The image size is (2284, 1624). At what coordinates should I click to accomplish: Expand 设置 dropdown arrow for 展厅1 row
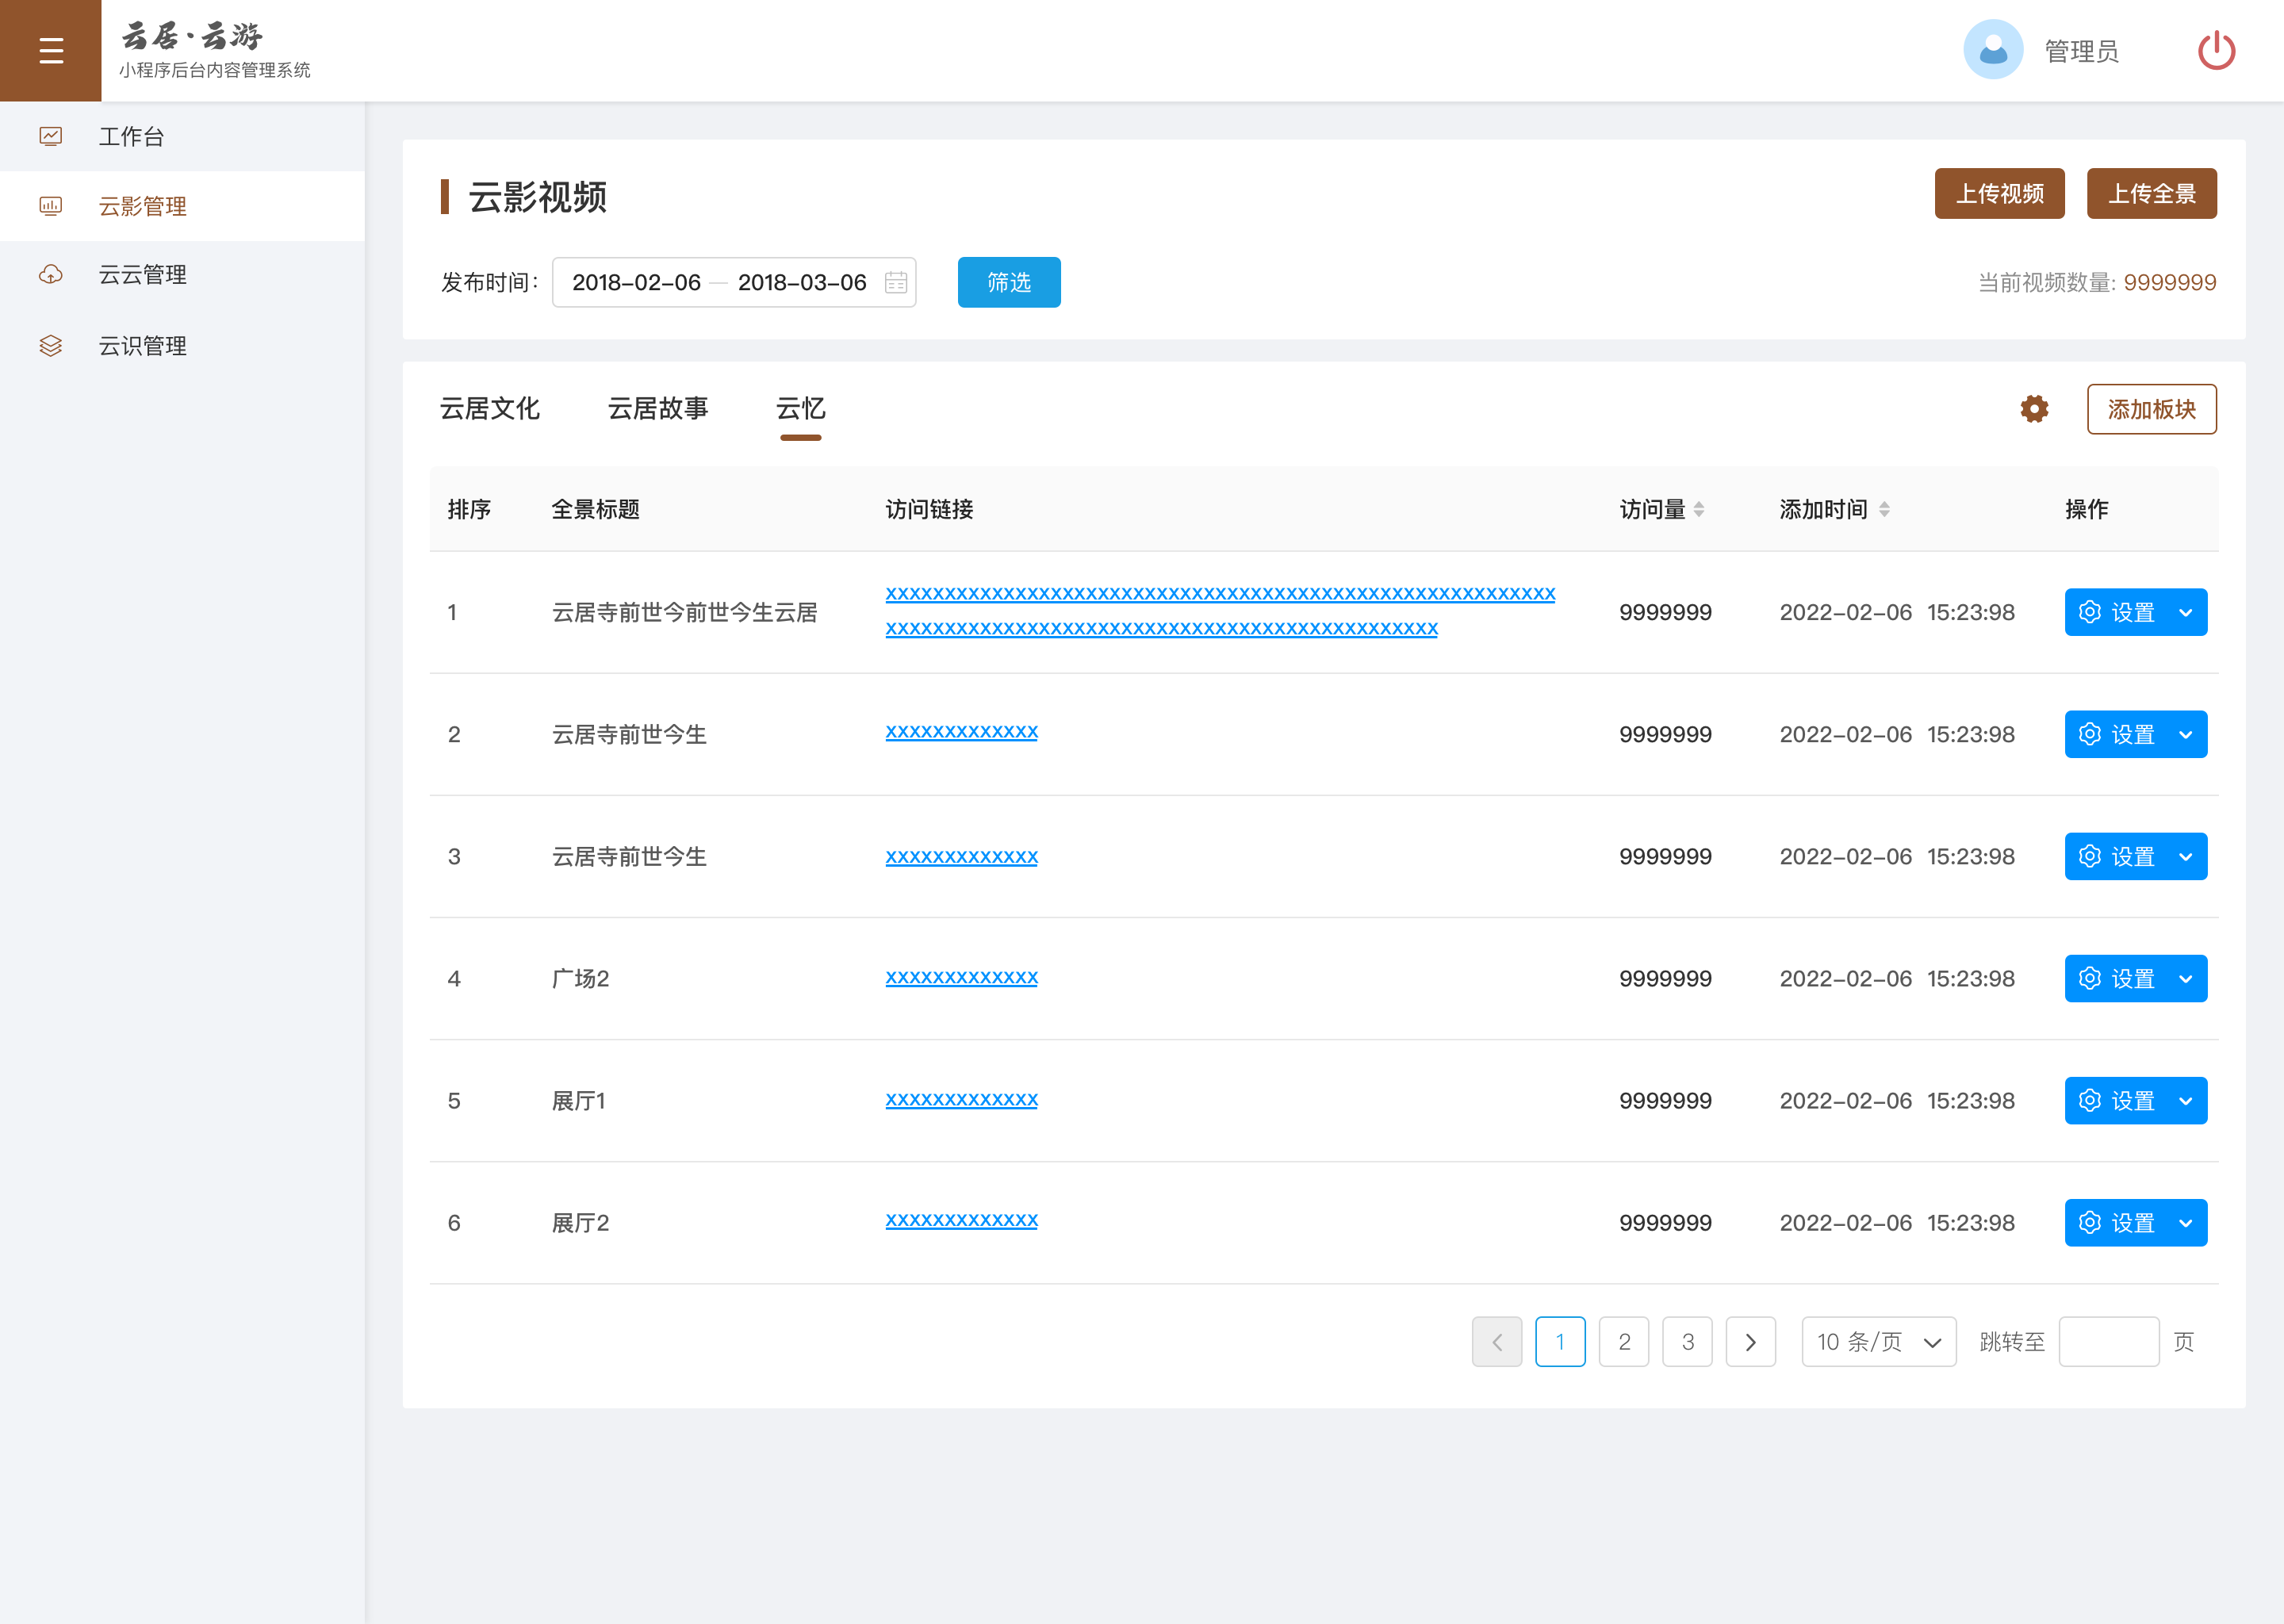pyautogui.click(x=2186, y=1100)
